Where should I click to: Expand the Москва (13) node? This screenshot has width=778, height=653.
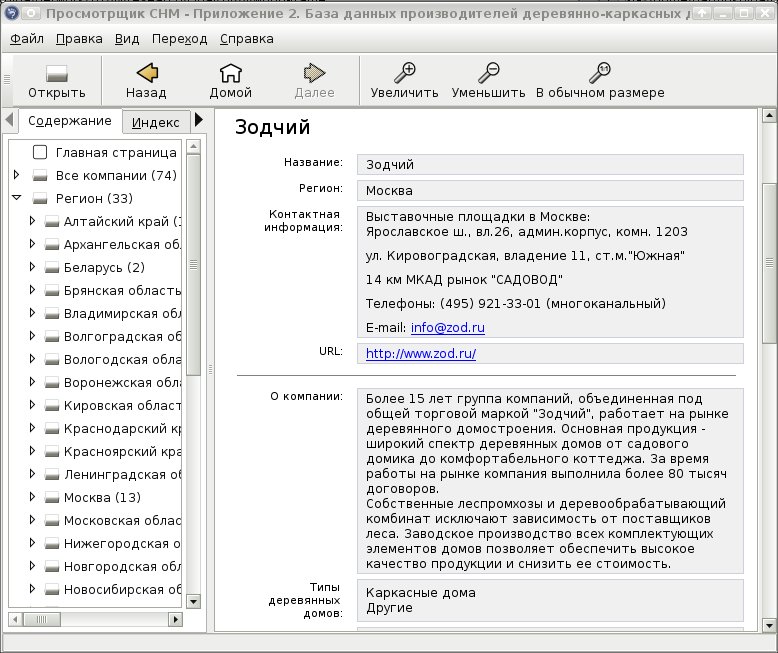pos(32,496)
